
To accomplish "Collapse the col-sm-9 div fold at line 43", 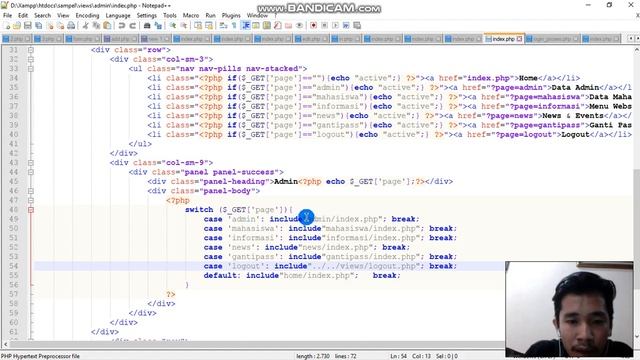I will click(31, 162).
